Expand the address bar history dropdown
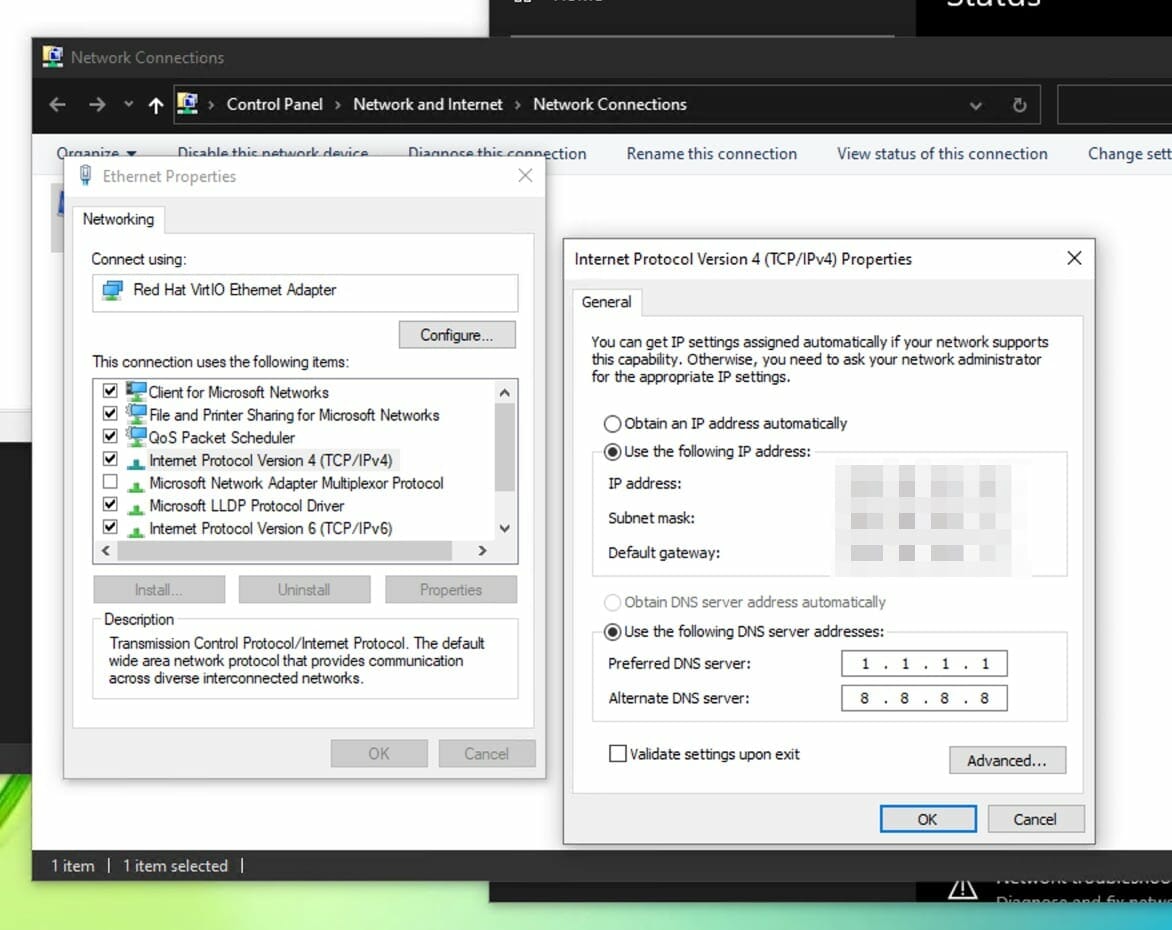 [975, 105]
